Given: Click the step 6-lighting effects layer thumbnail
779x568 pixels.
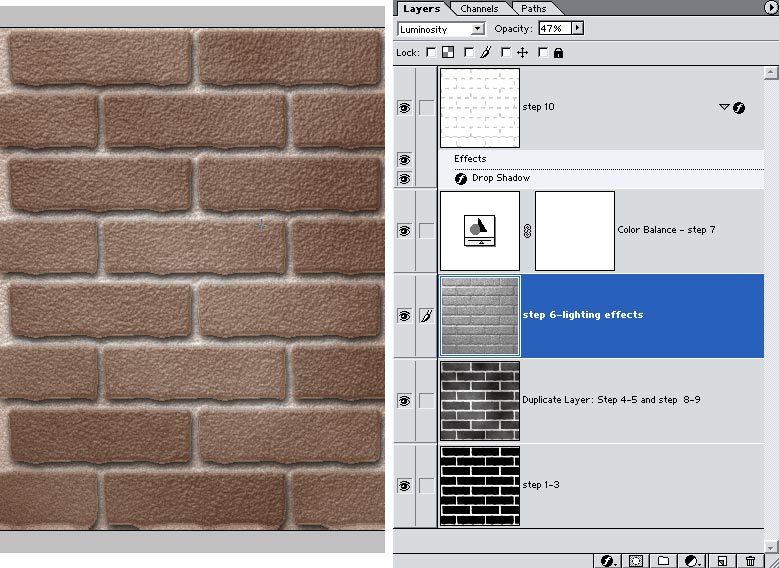Looking at the screenshot, I should tap(480, 316).
